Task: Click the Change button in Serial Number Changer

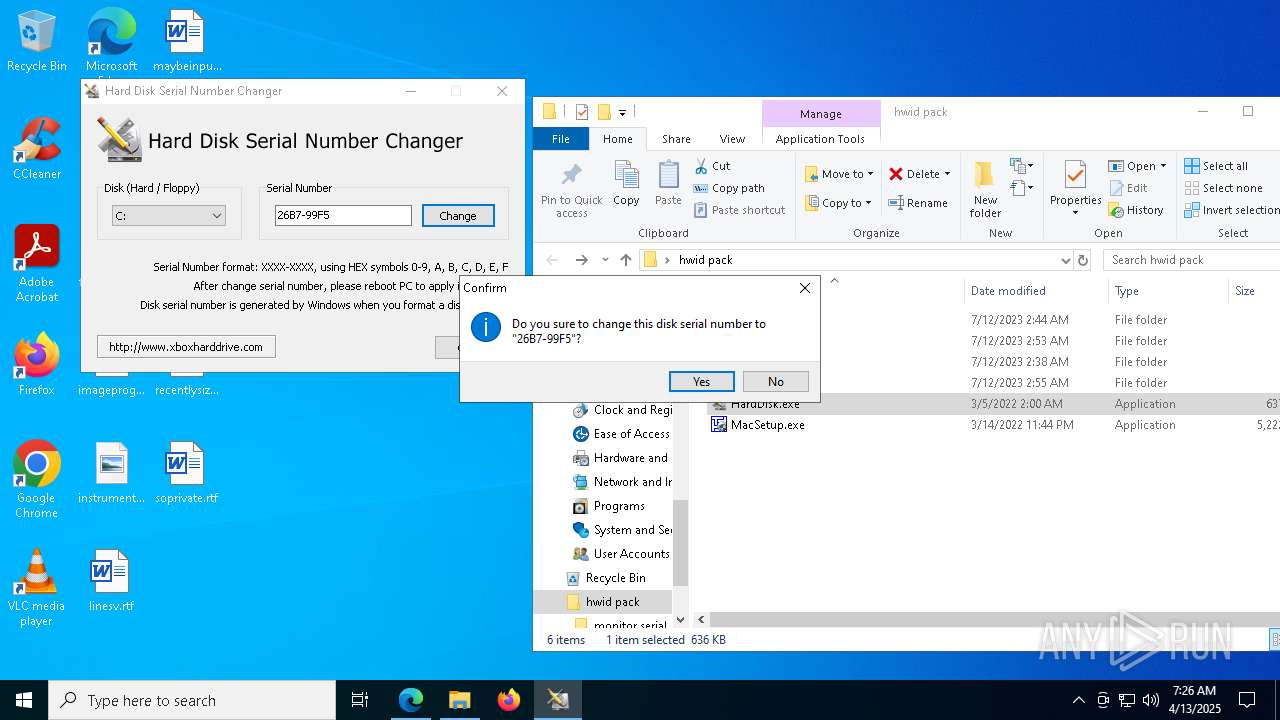Action: 458,215
